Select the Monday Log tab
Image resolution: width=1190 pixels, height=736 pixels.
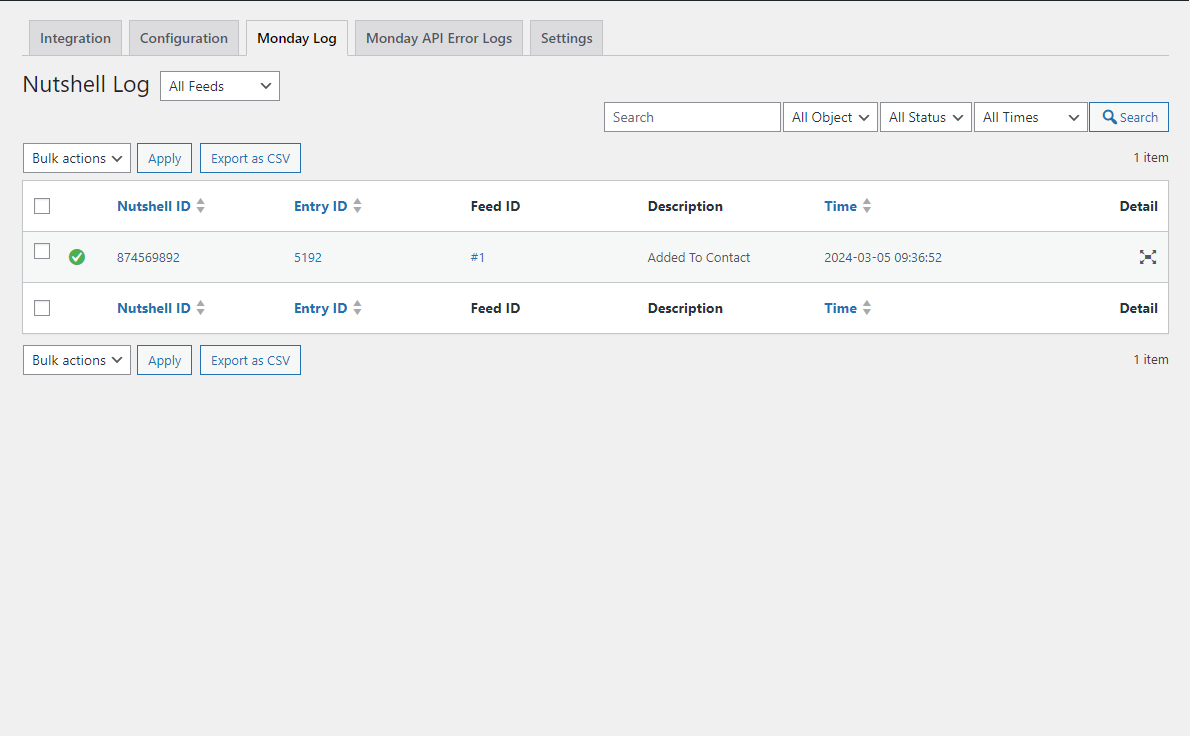coord(297,38)
